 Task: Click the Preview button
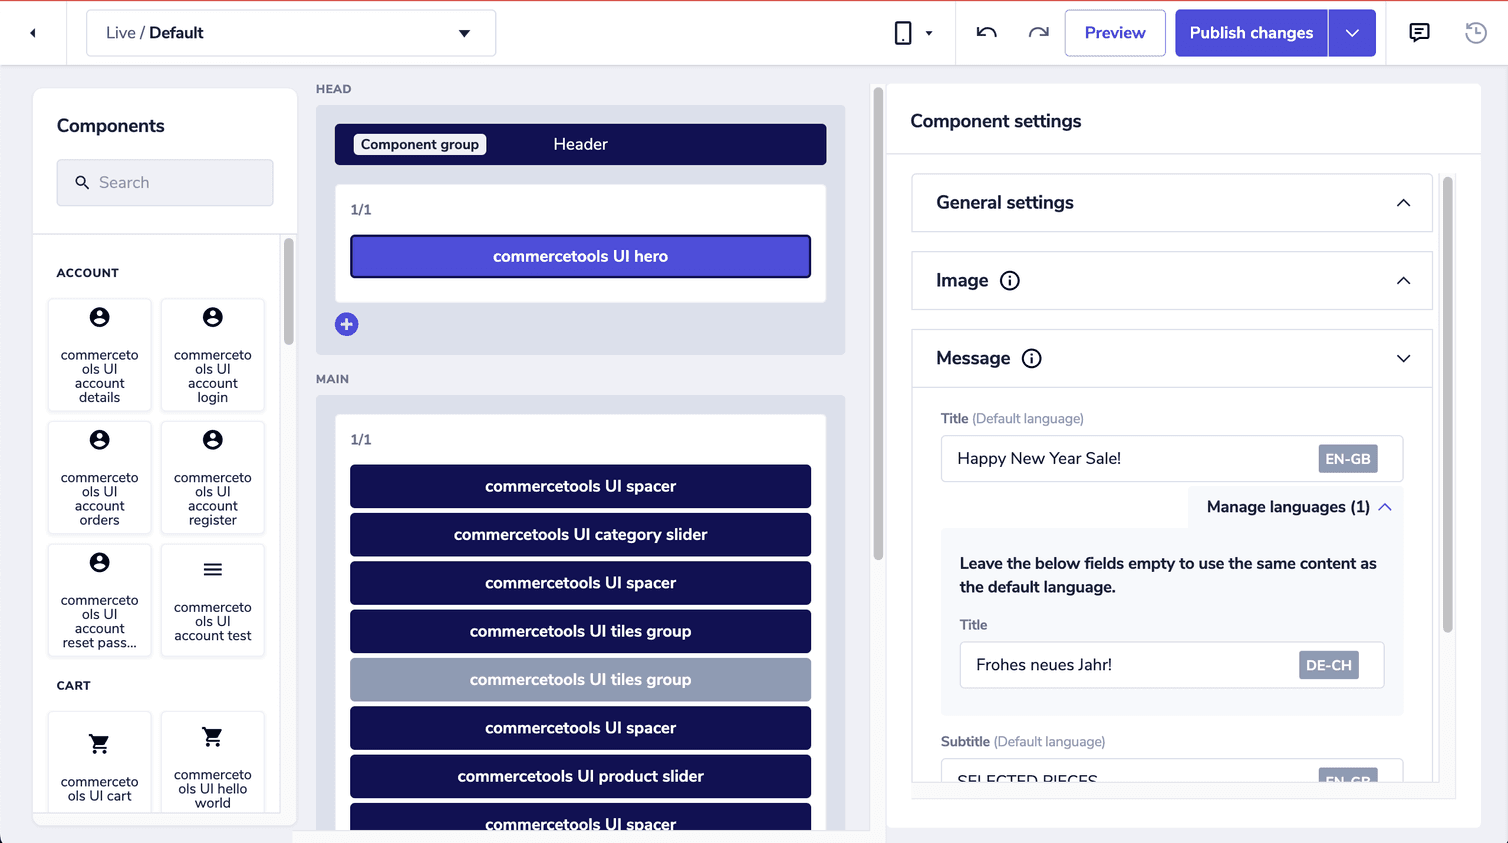(x=1114, y=32)
